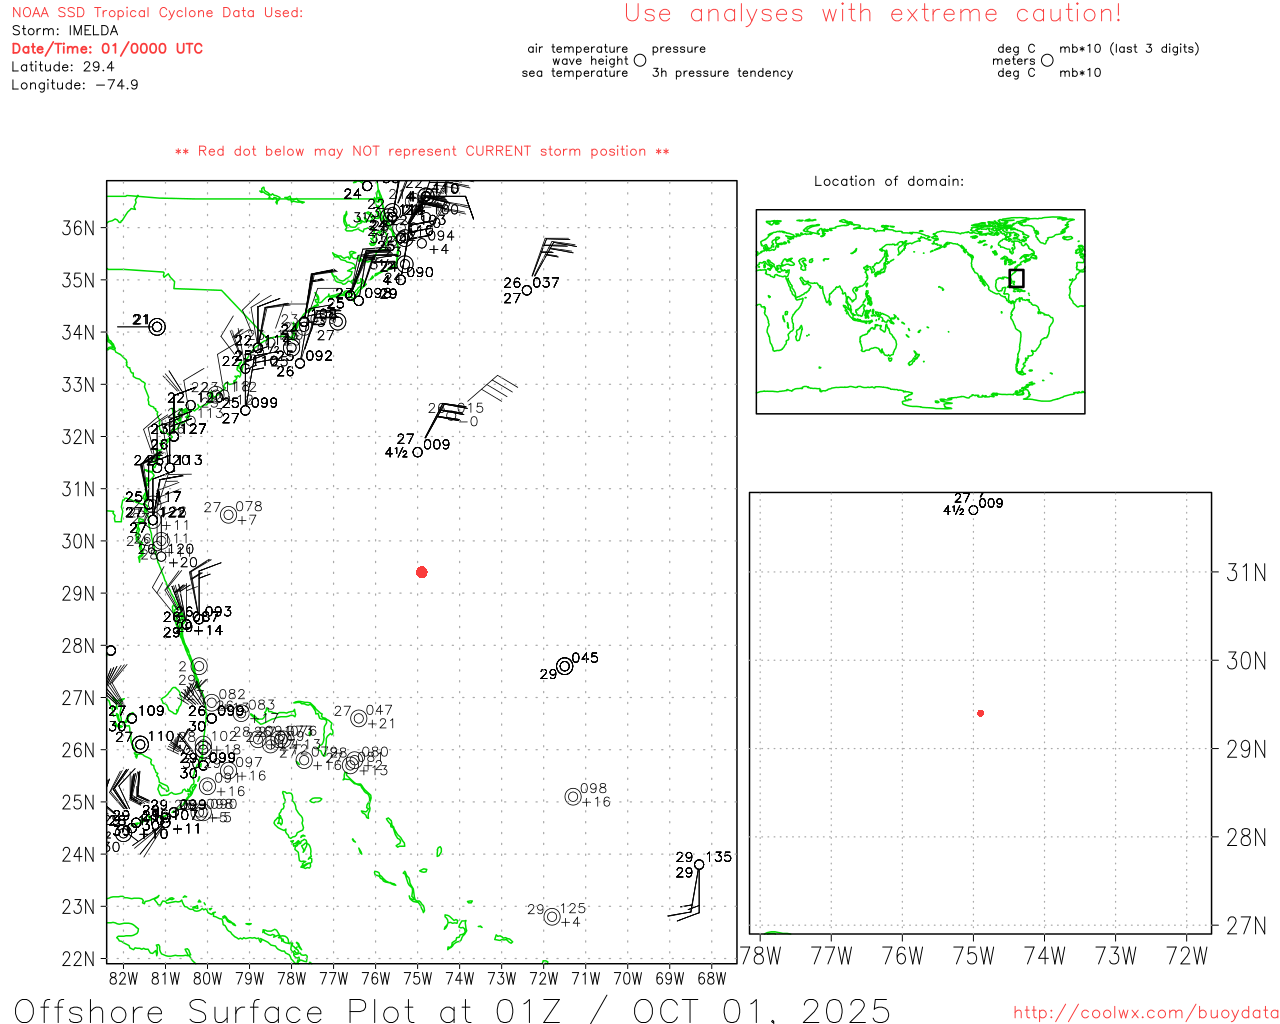Select the gray station labeled 047 +21
This screenshot has width=1280, height=1024.
point(359,718)
